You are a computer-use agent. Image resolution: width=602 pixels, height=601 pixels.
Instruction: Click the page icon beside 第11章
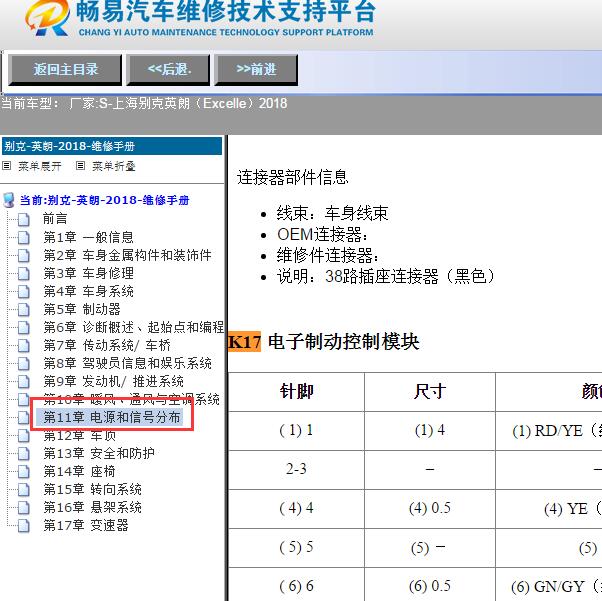coord(24,418)
